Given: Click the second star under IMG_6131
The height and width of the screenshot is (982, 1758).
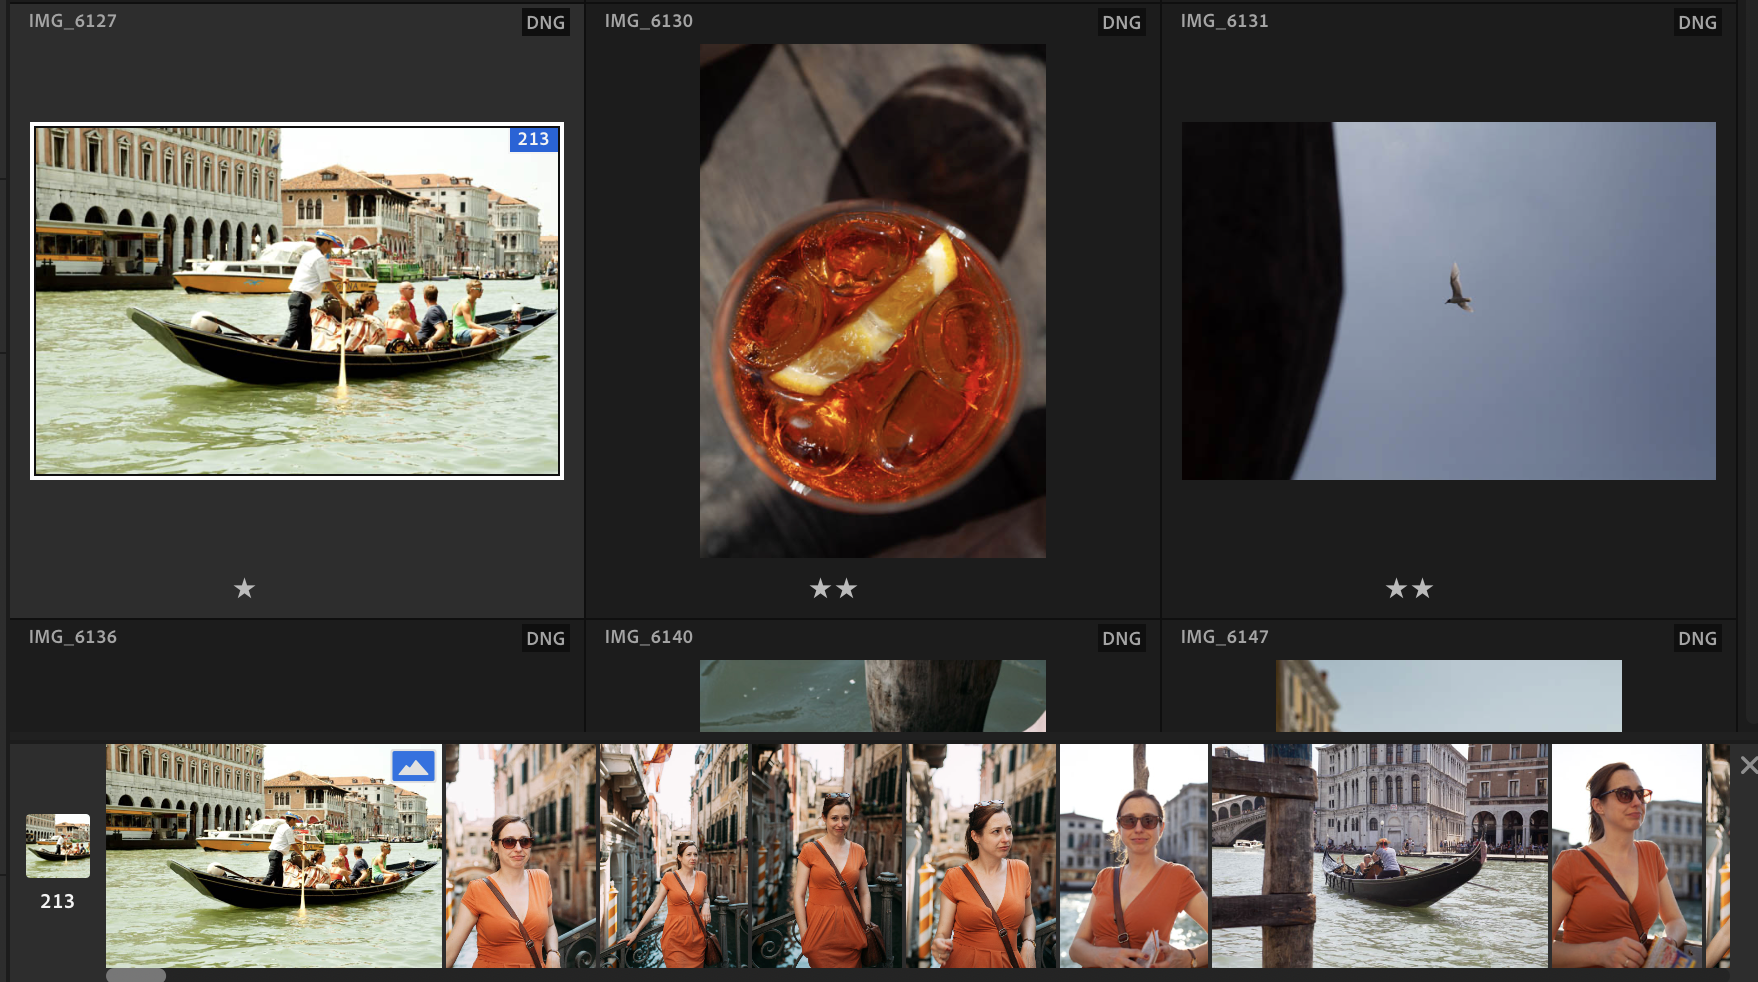Looking at the screenshot, I should (1423, 588).
